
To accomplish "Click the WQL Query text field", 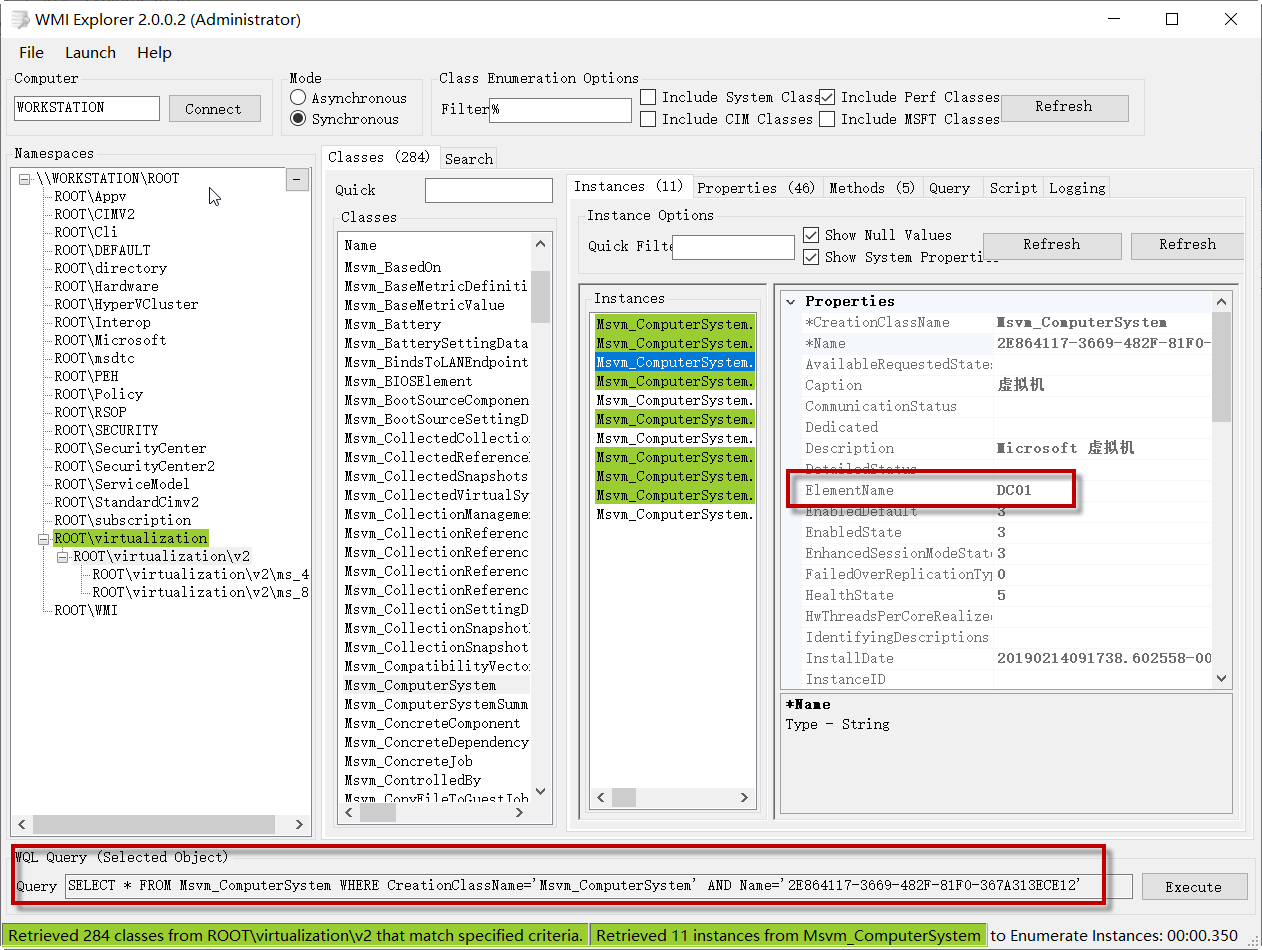I will click(599, 886).
